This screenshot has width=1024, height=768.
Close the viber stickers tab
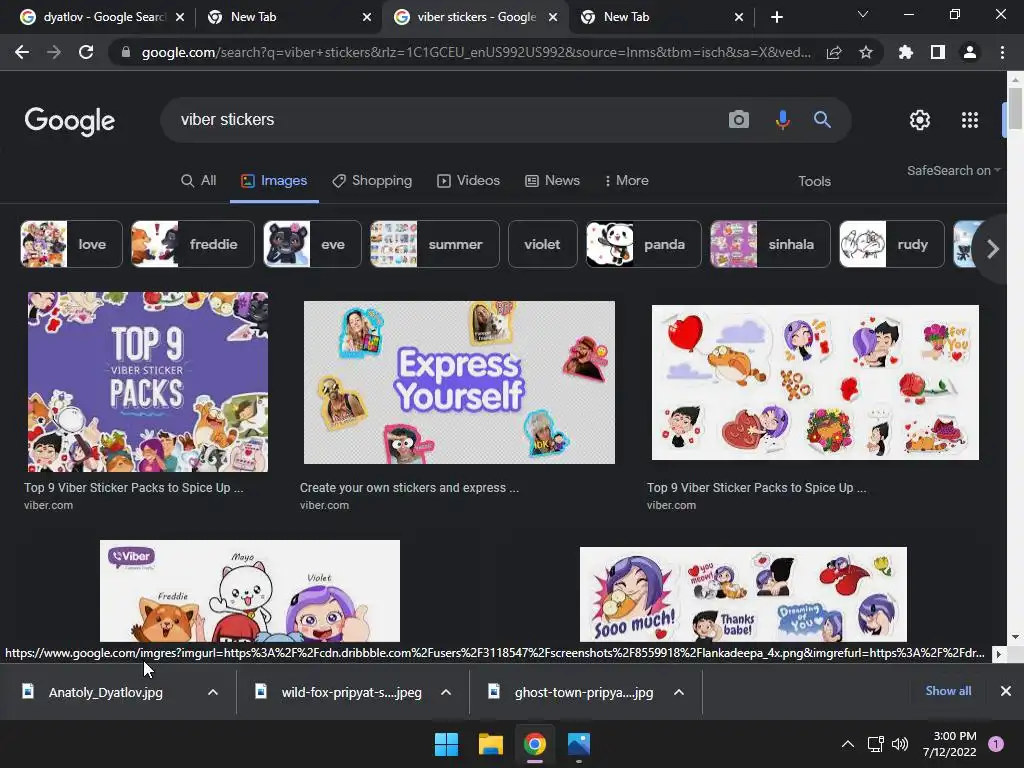point(553,17)
